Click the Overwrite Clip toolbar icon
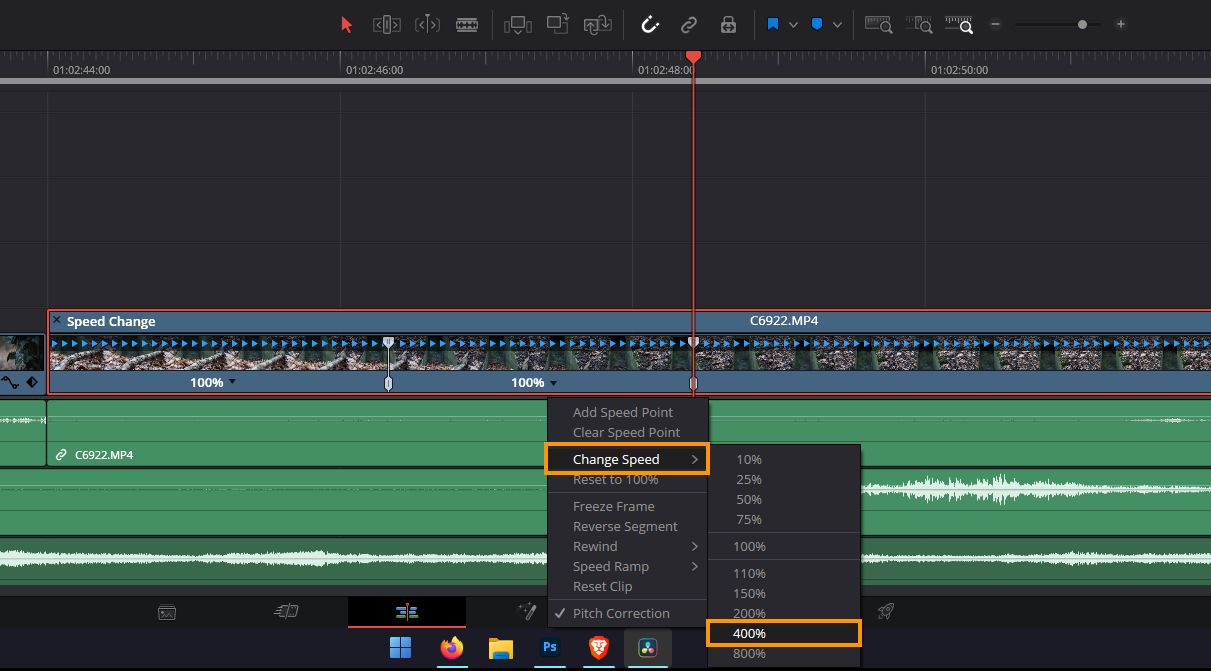1211x671 pixels. [558, 24]
